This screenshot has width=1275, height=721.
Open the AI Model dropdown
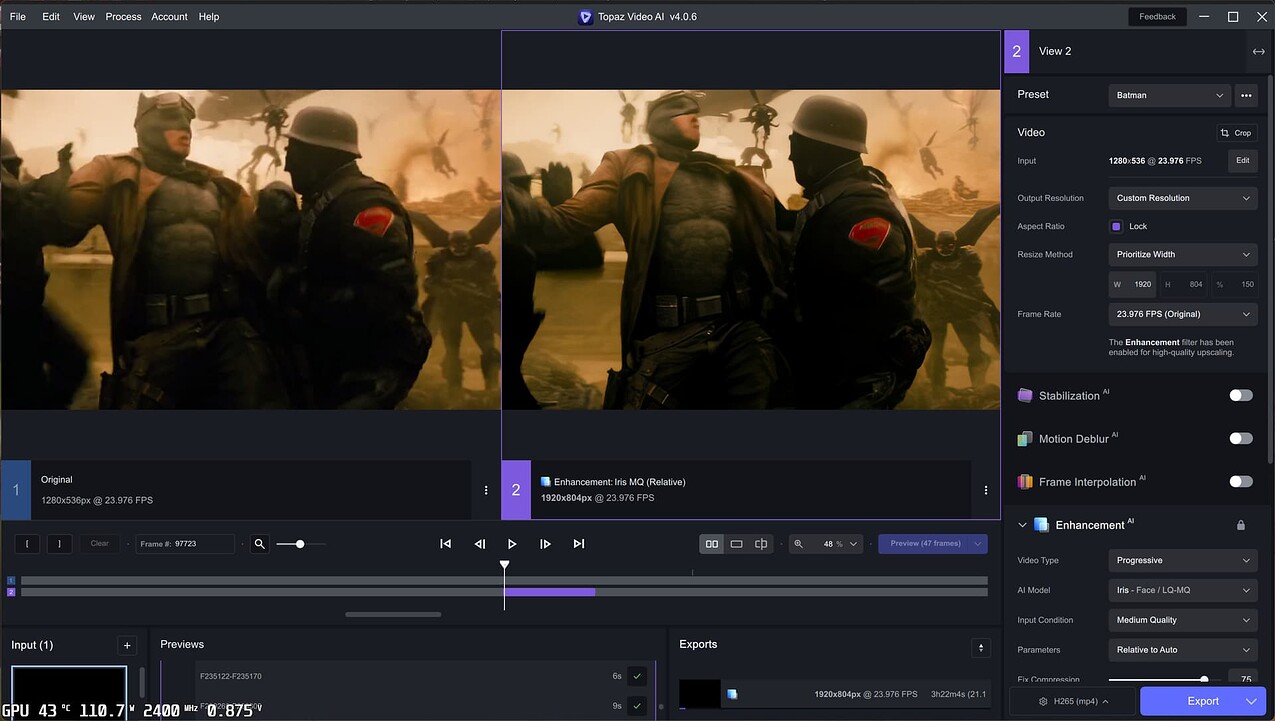coord(1182,590)
